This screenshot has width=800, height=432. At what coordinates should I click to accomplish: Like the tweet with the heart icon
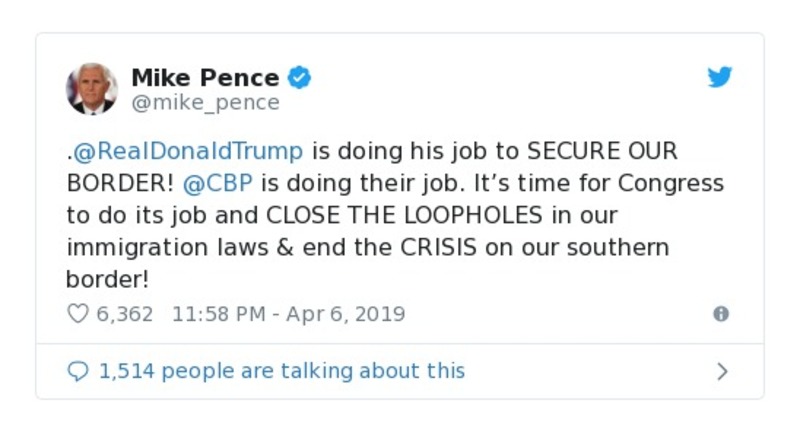(x=77, y=314)
